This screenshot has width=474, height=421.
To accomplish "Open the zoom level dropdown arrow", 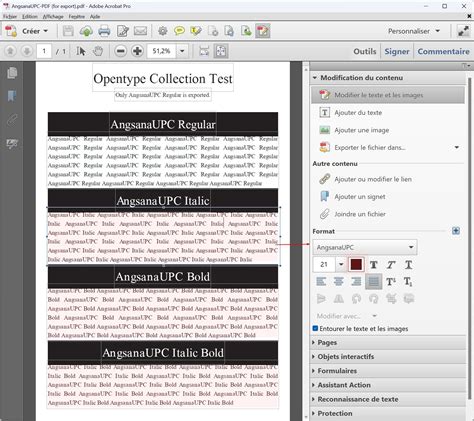I will [x=182, y=51].
